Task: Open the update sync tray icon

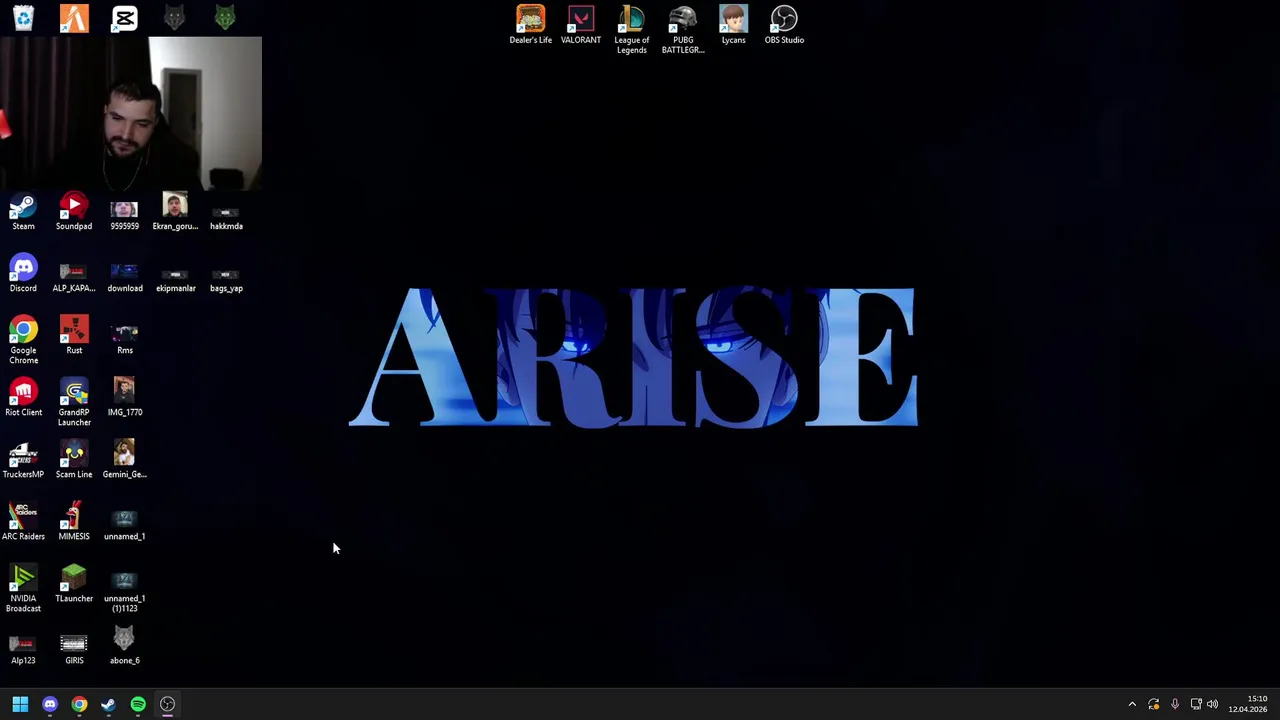Action: [x=1154, y=704]
